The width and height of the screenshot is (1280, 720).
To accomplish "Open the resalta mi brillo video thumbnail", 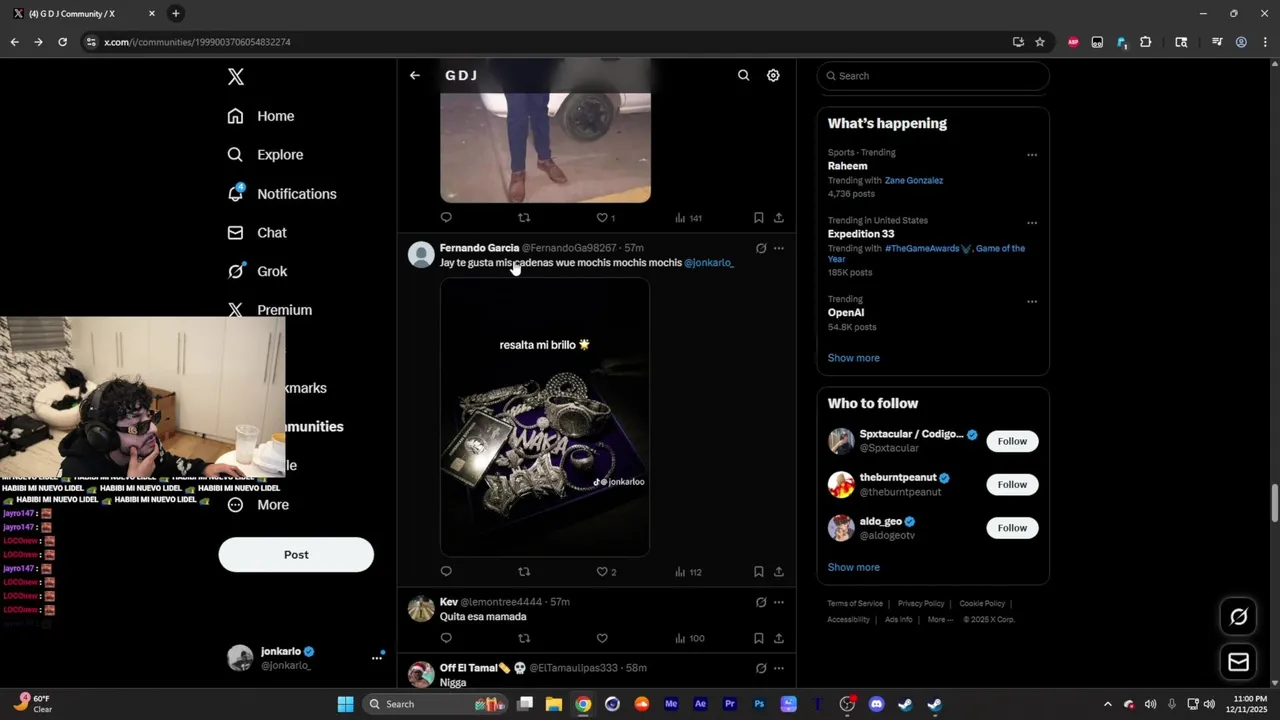I will tap(545, 417).
